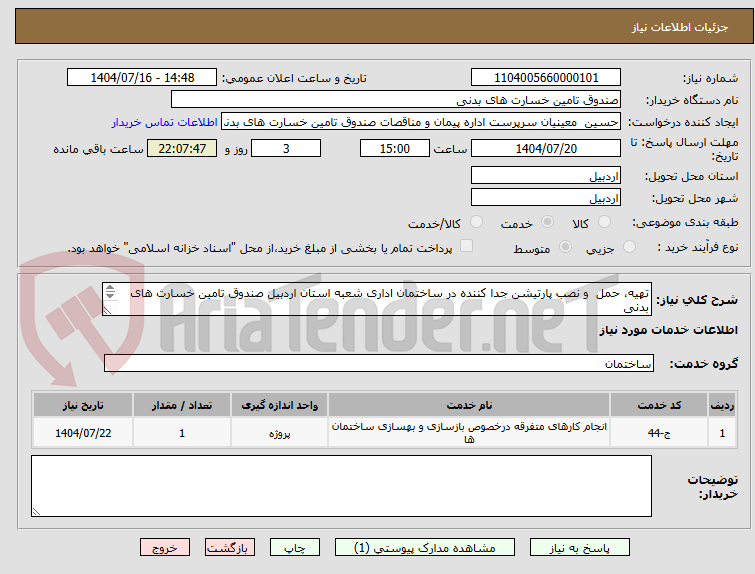Click the 'توضیحات خریدار' empty textarea
Viewport: 755px width, 574px height.
(341, 486)
